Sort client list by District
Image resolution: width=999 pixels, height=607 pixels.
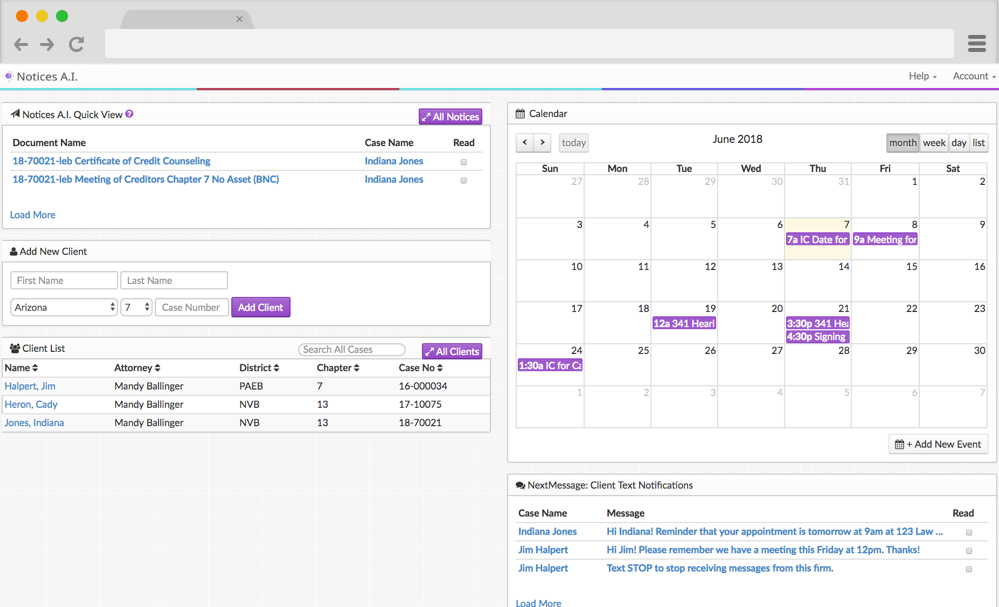259,368
